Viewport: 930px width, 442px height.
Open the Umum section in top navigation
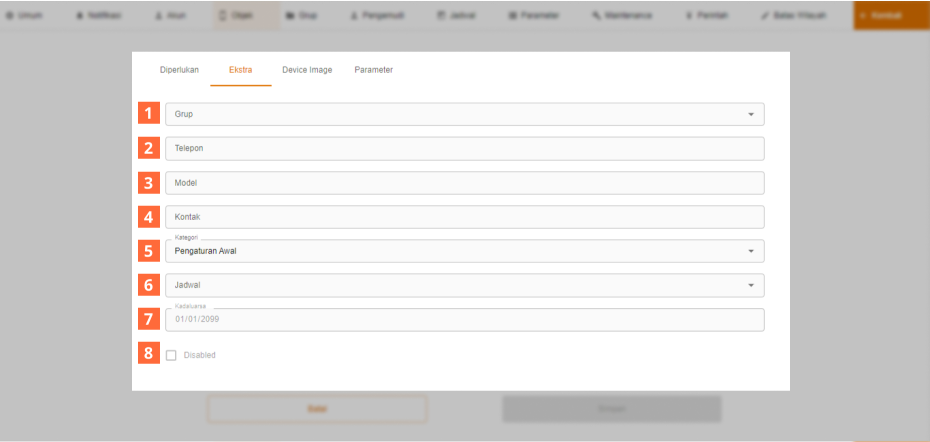pyautogui.click(x=25, y=16)
